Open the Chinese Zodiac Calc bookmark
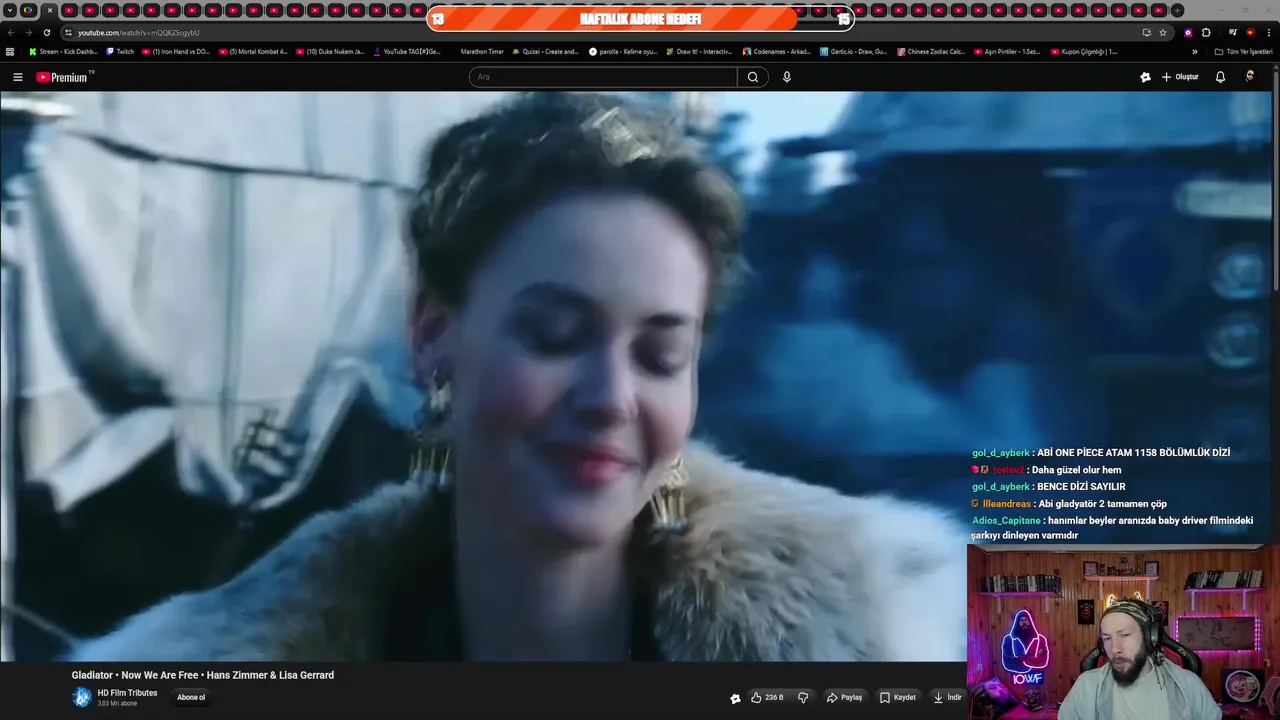Viewport: 1280px width, 720px height. point(931,51)
